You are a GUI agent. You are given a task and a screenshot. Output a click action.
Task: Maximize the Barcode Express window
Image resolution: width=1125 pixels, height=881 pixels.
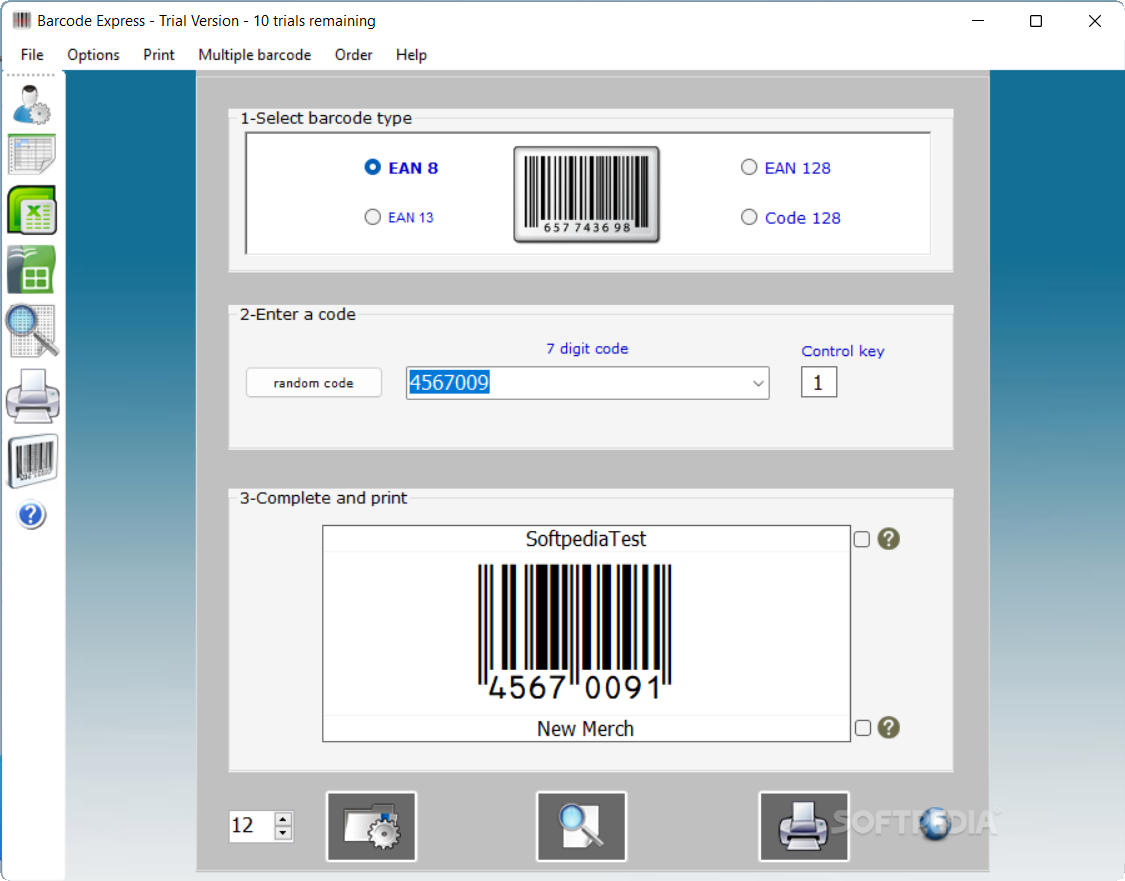1035,21
